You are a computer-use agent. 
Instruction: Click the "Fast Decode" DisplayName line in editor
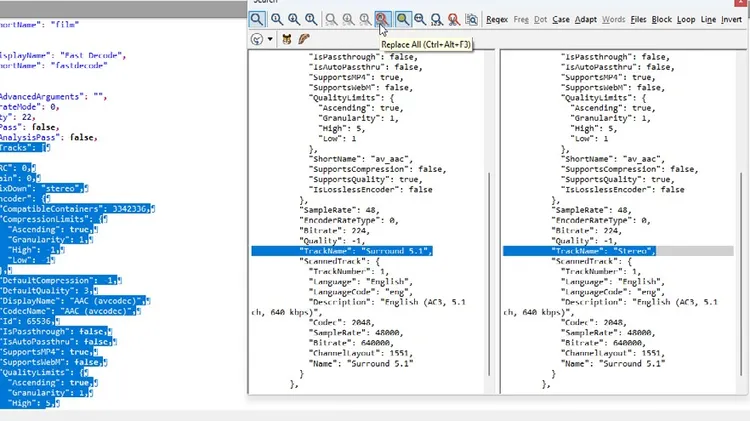point(63,55)
